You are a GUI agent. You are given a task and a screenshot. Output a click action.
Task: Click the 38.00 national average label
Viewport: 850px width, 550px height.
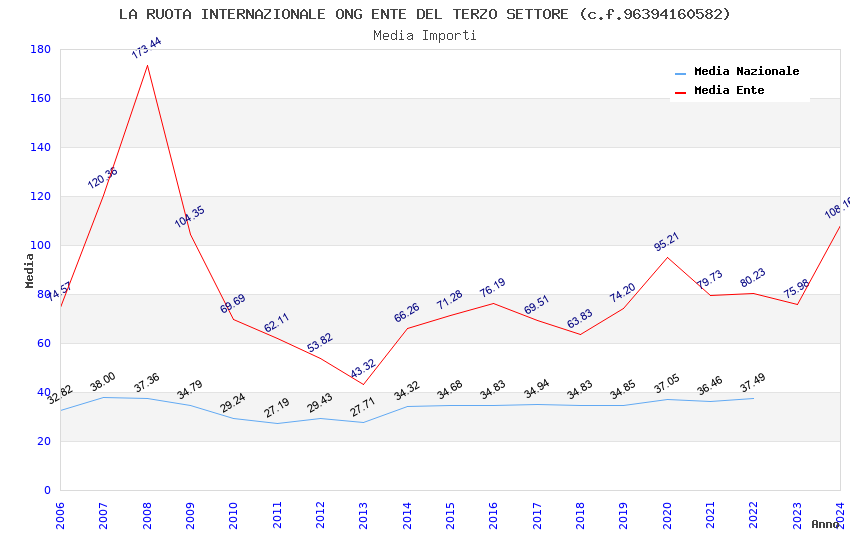click(102, 382)
